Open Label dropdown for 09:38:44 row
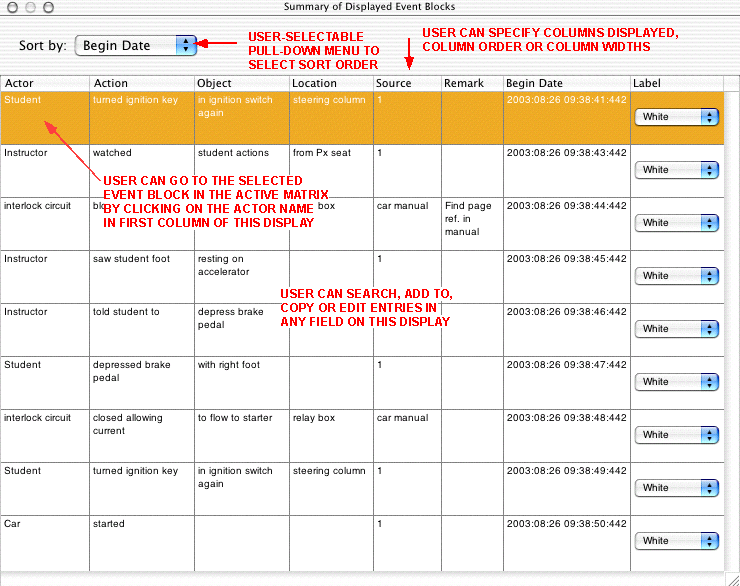This screenshot has width=740, height=586. coord(677,223)
